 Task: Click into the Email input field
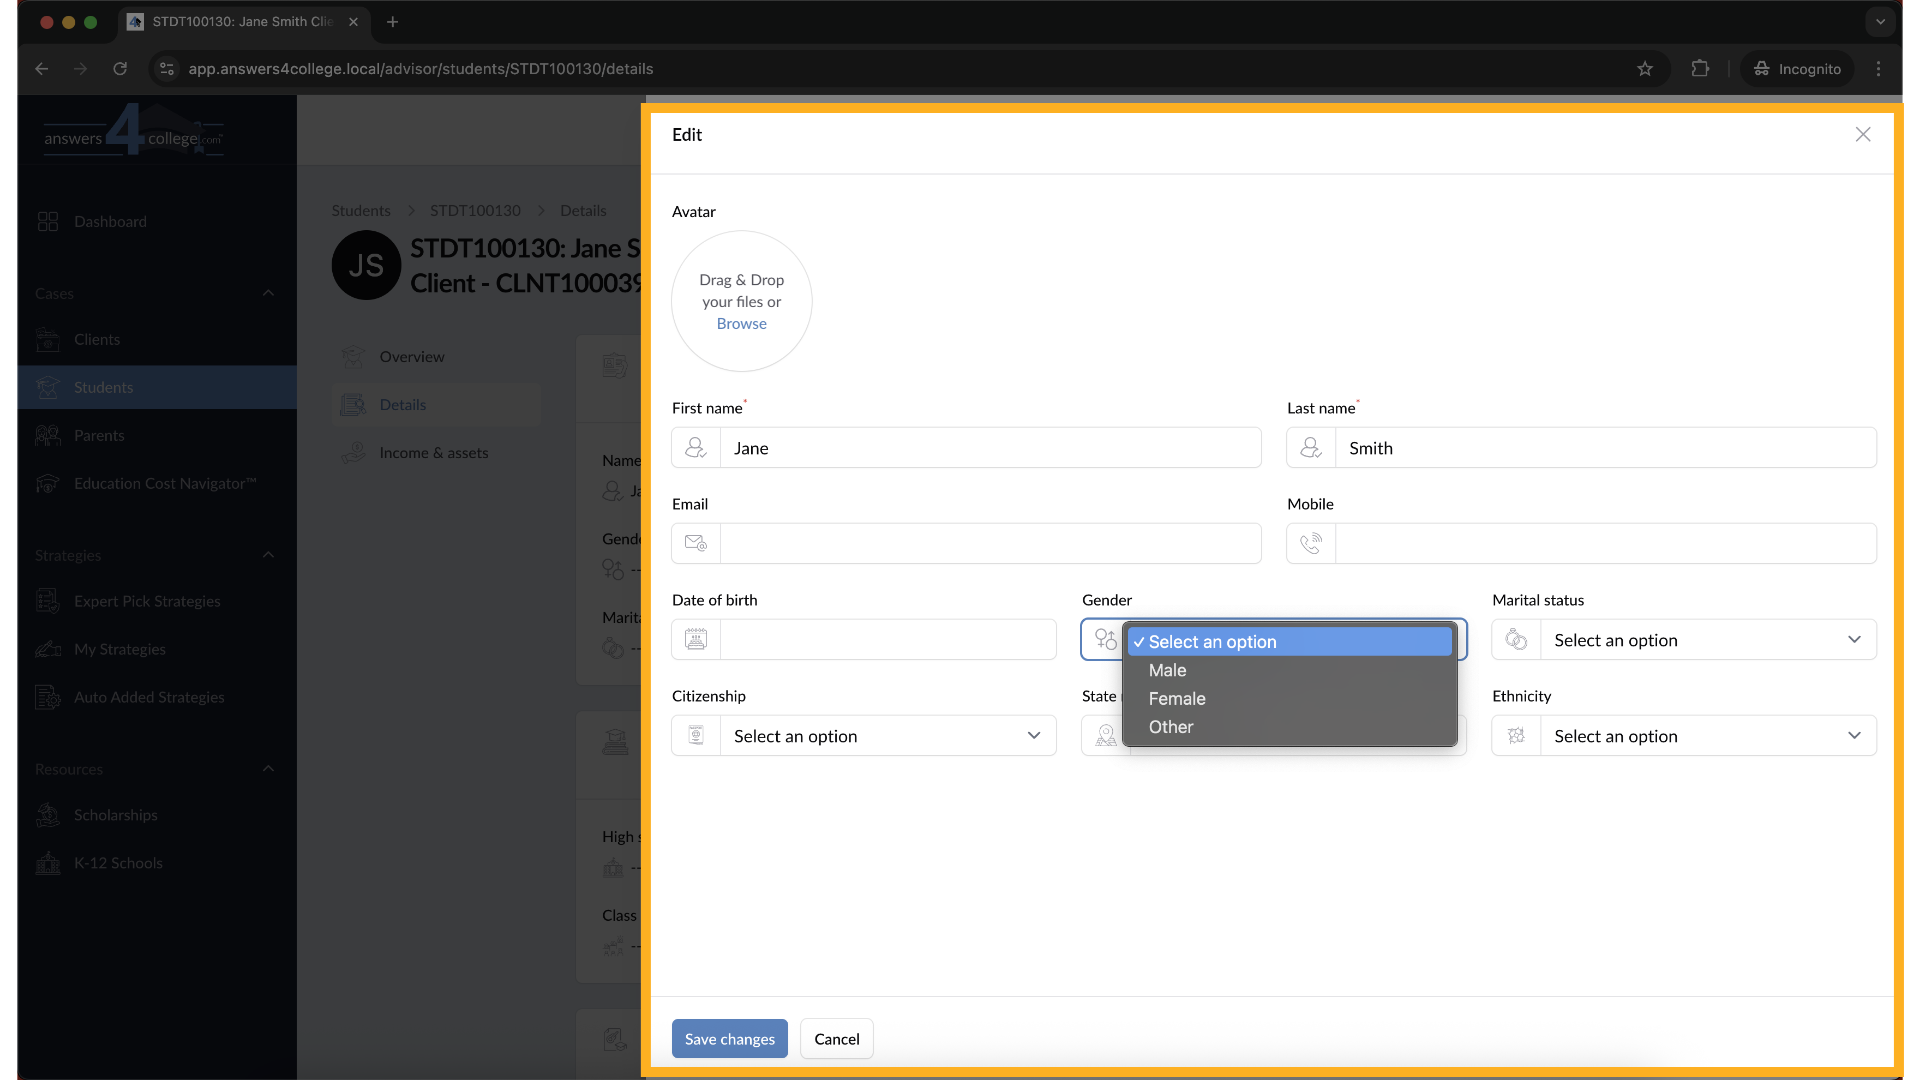(989, 543)
